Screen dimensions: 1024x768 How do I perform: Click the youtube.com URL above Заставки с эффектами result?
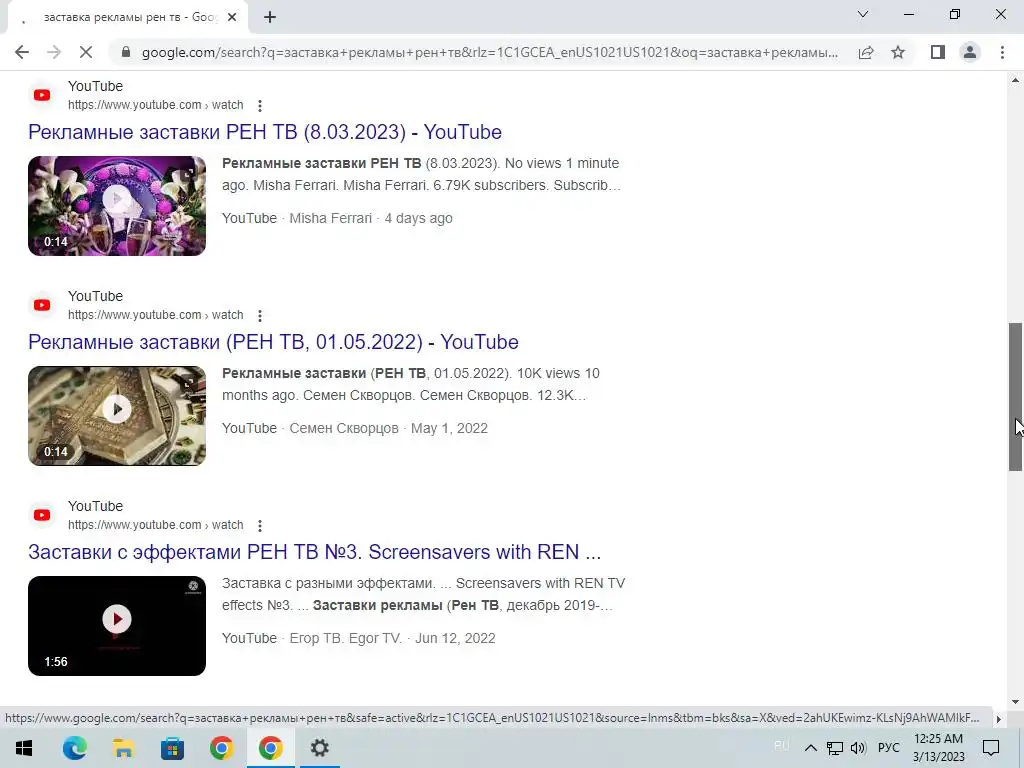pyautogui.click(x=155, y=525)
